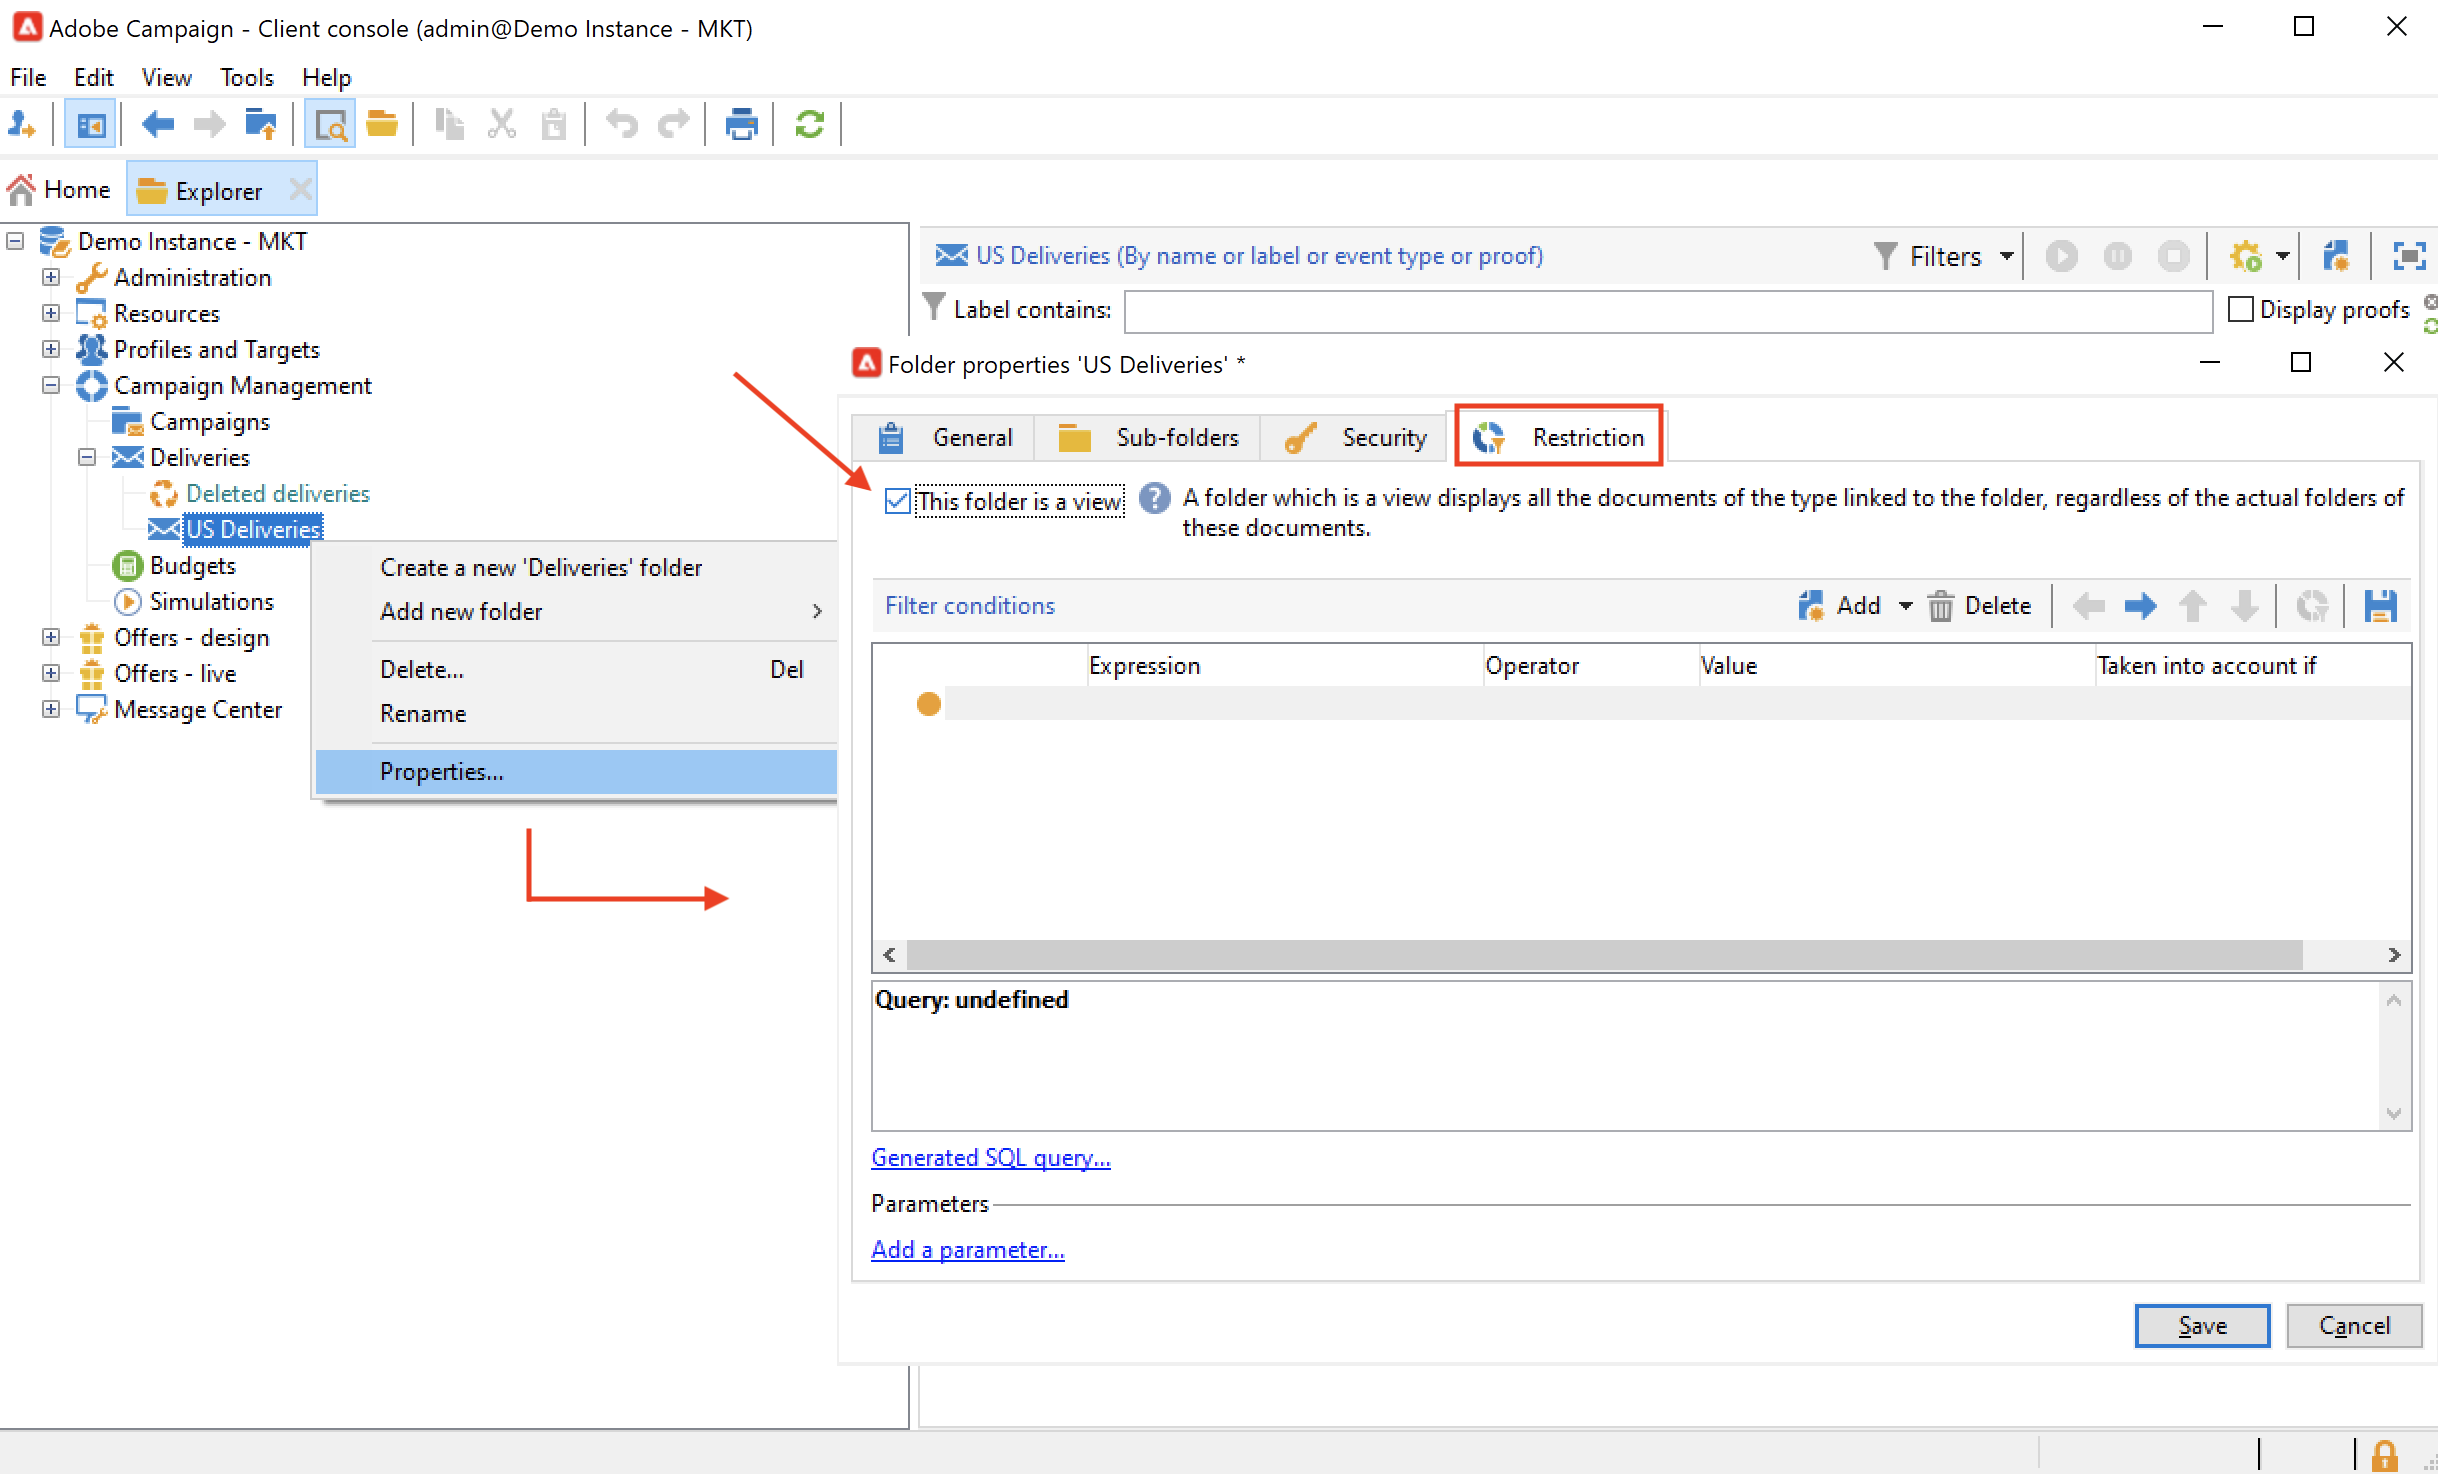
Task: Click the Label contains input field
Action: tap(1667, 311)
